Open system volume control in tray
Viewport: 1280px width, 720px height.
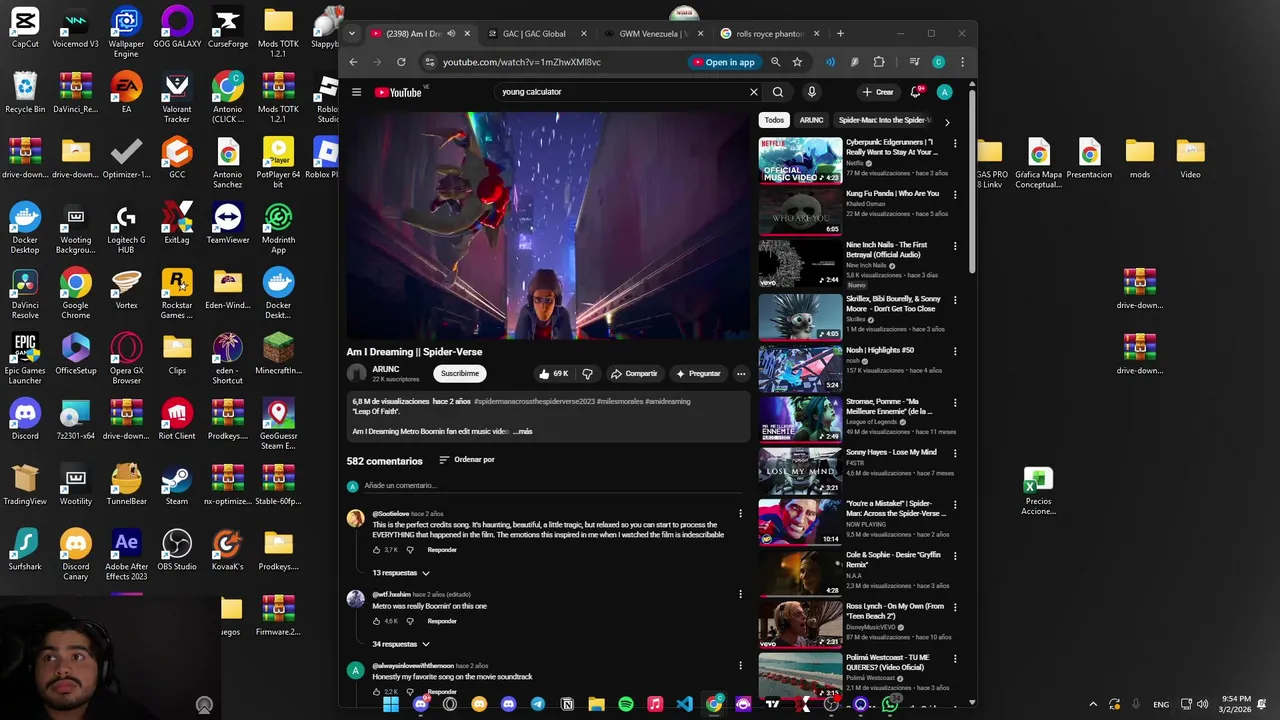pyautogui.click(x=1202, y=704)
